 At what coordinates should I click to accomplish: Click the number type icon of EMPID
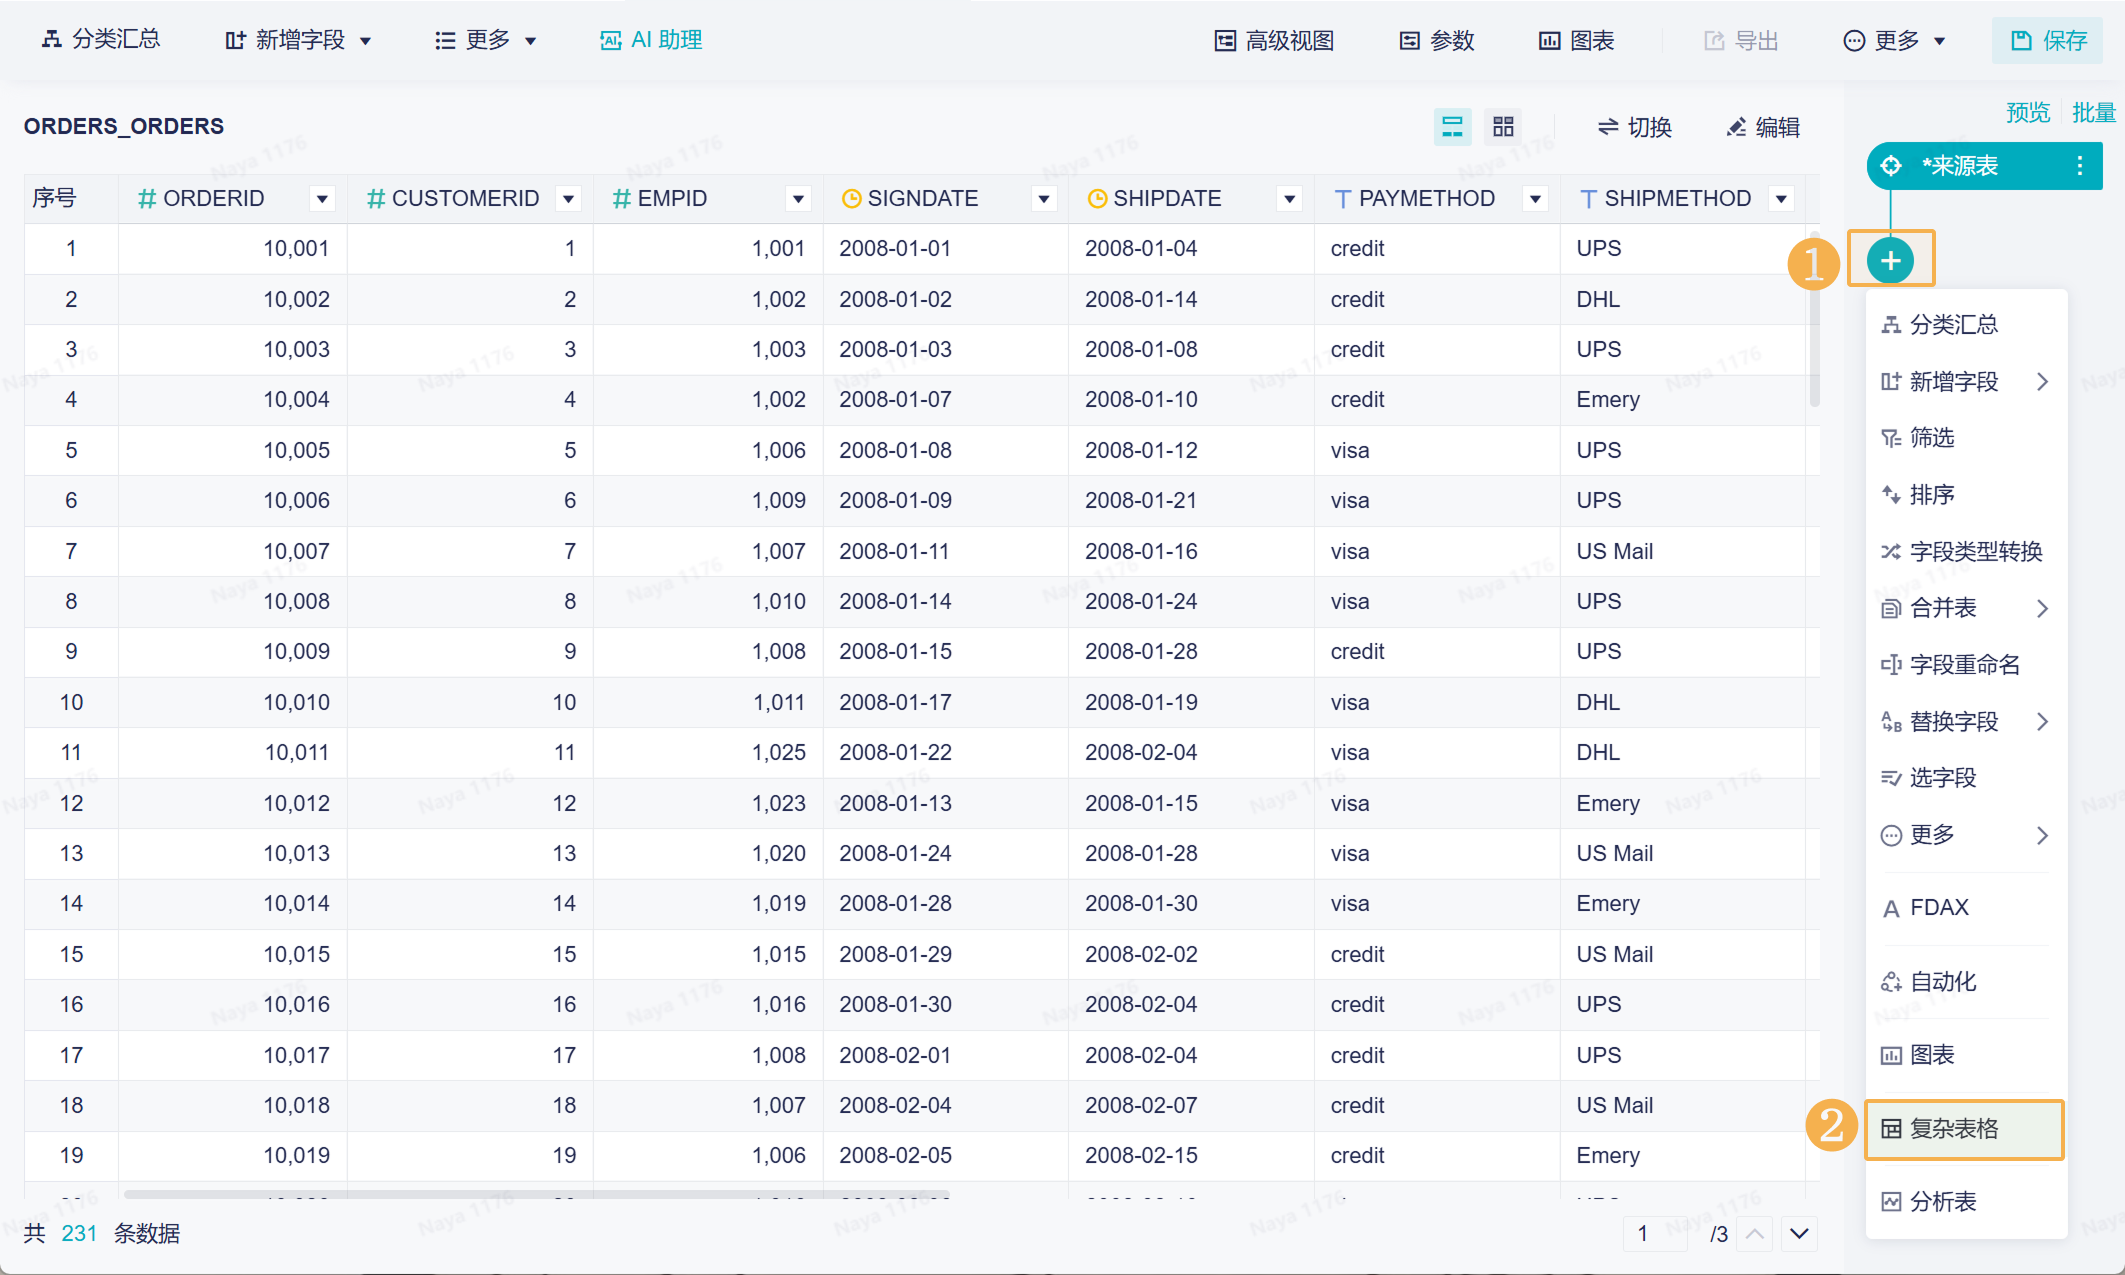tap(621, 199)
